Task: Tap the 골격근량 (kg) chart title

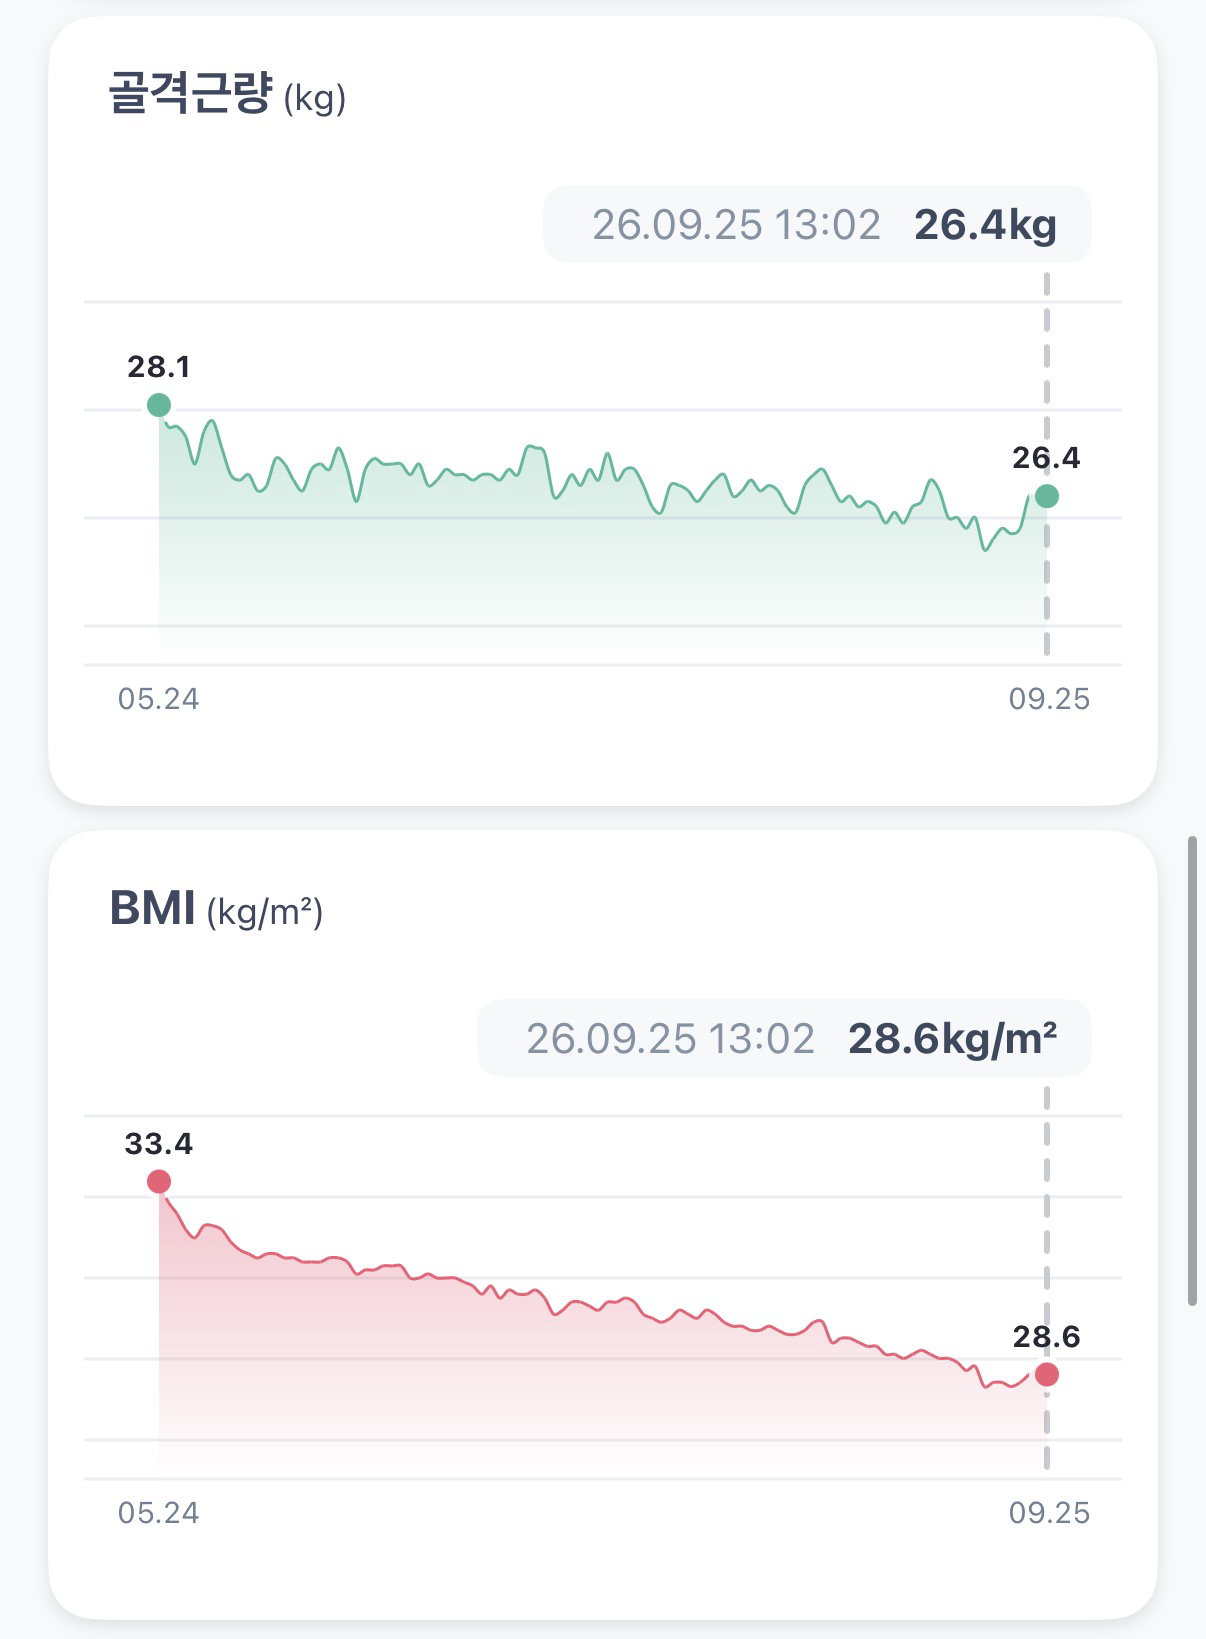Action: pyautogui.click(x=227, y=95)
